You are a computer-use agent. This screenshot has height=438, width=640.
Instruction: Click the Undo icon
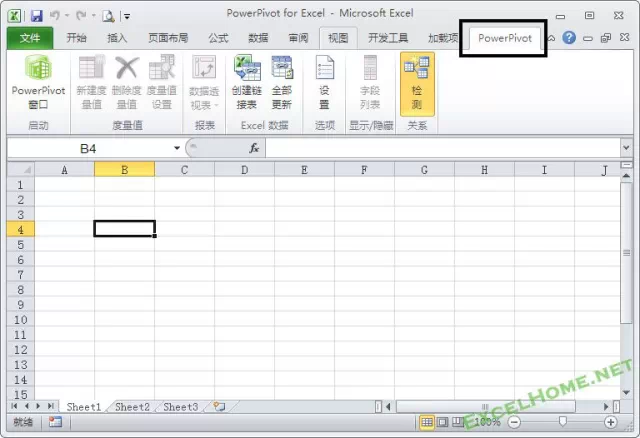click(x=55, y=16)
